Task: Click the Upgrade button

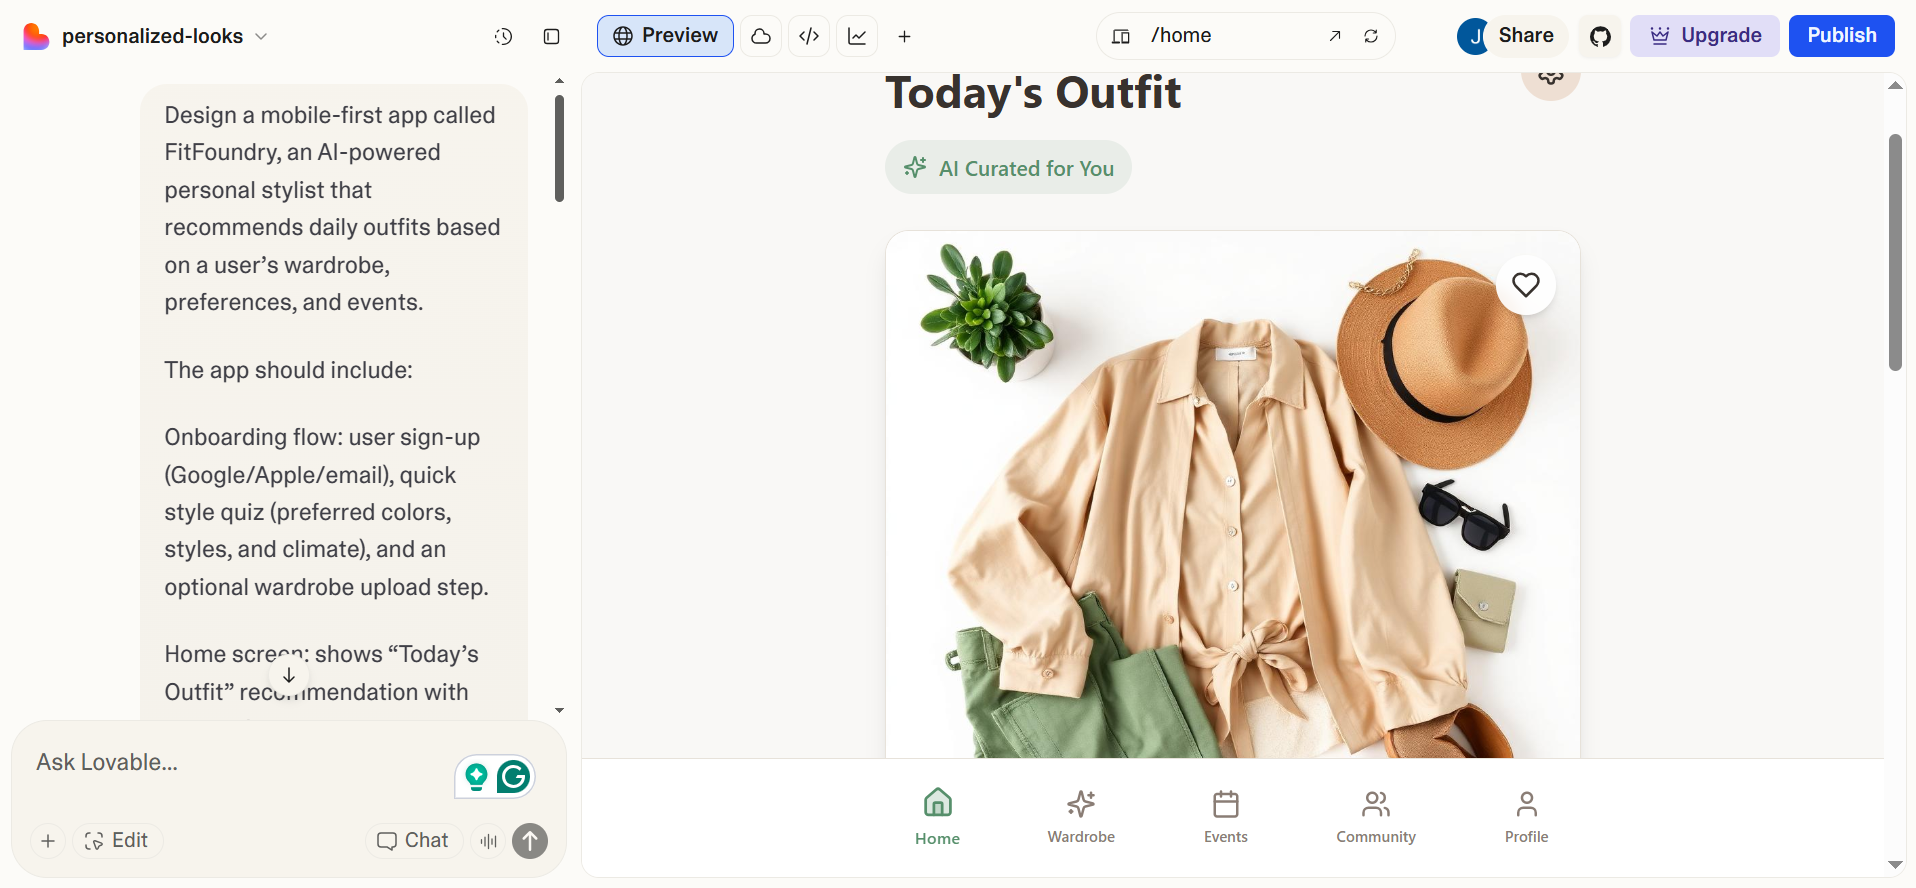Action: tap(1705, 36)
